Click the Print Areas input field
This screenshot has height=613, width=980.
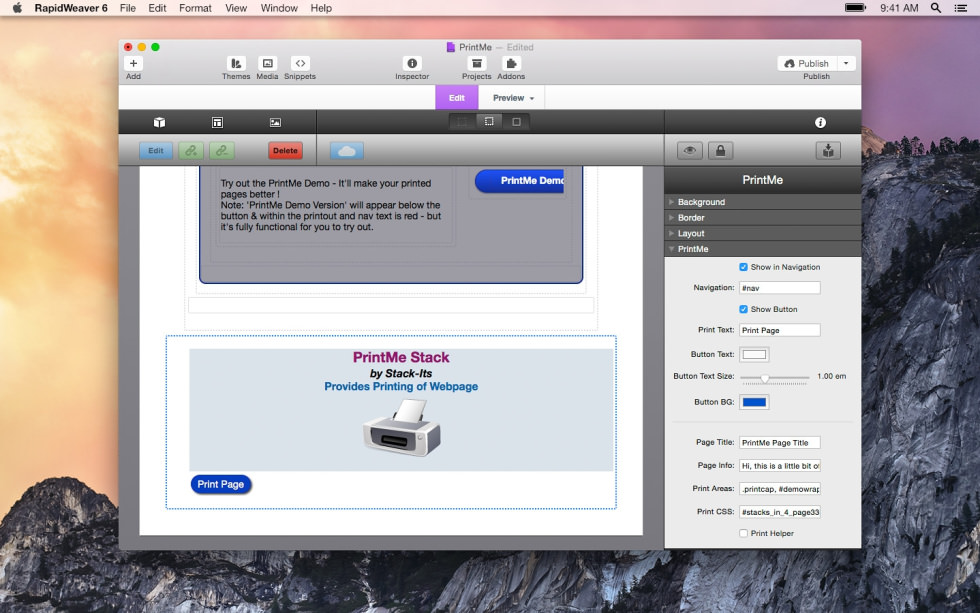point(779,489)
